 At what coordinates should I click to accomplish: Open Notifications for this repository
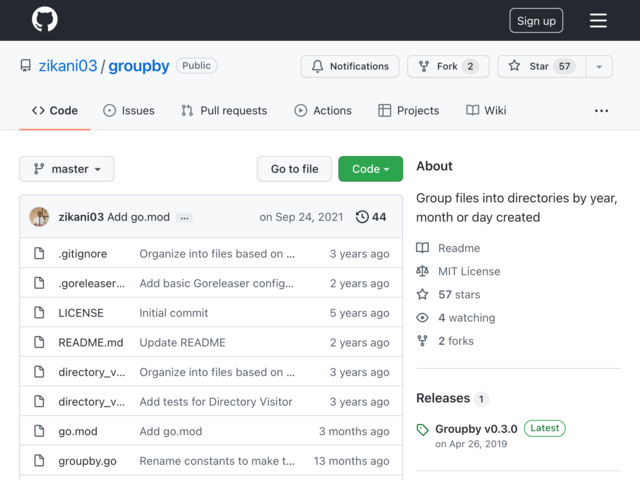350,66
